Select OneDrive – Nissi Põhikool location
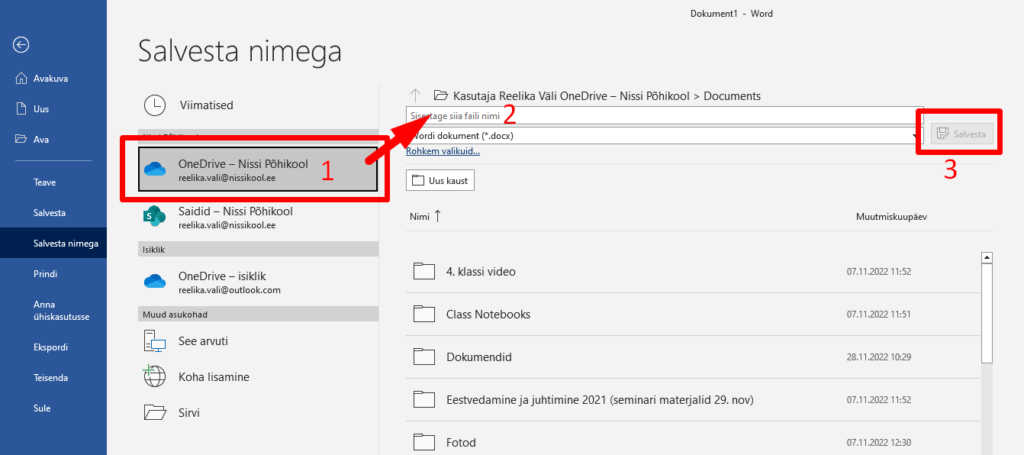Screen dimensions: 1024x455 pyautogui.click(x=259, y=170)
